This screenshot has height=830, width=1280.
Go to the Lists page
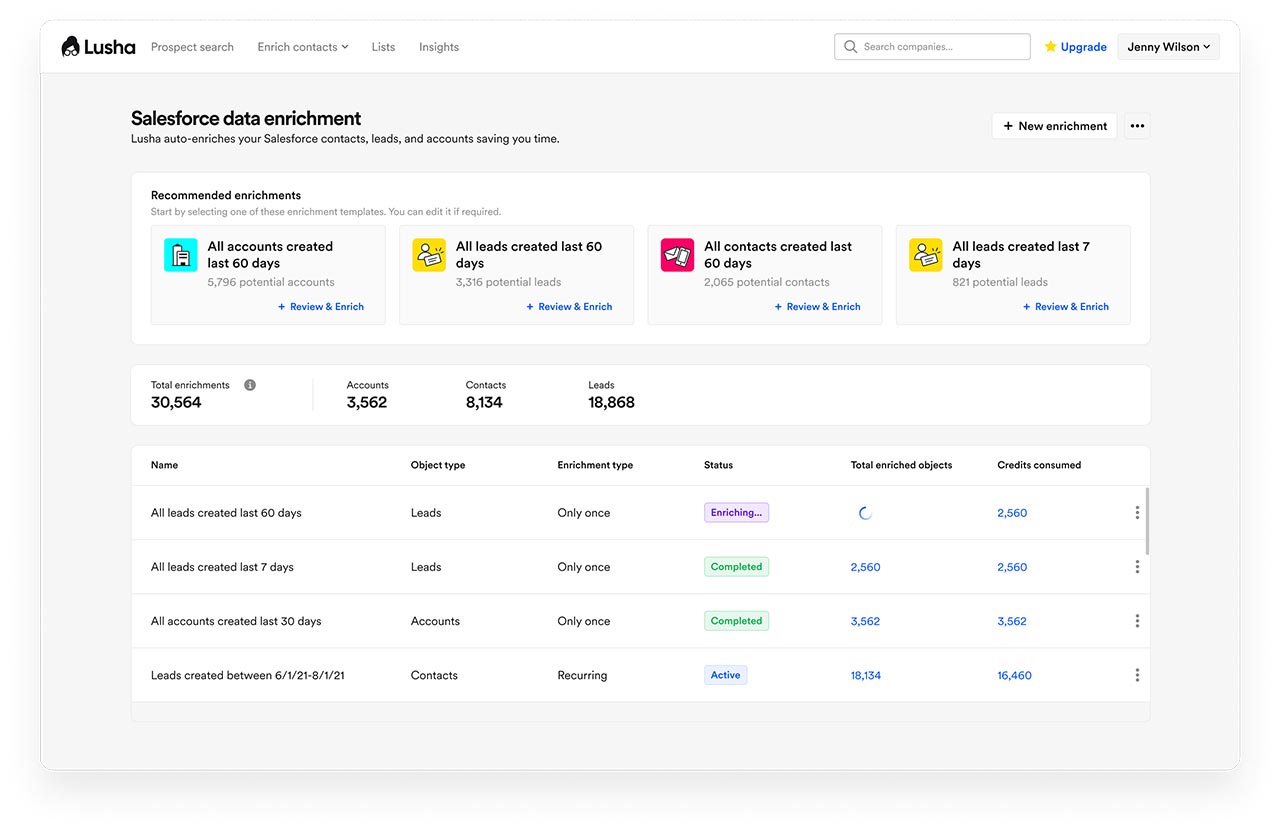tap(383, 47)
